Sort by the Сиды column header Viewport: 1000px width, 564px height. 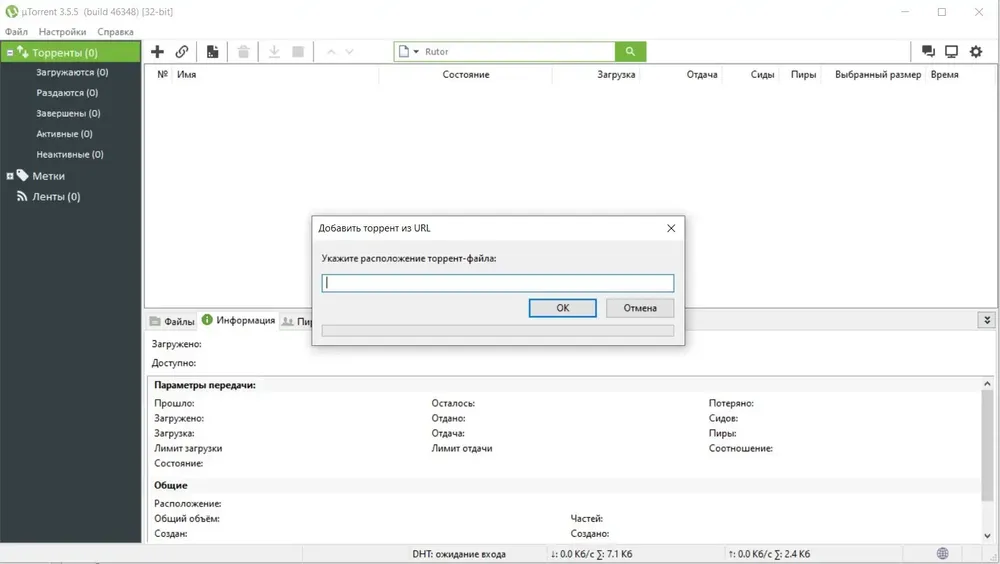click(x=762, y=75)
